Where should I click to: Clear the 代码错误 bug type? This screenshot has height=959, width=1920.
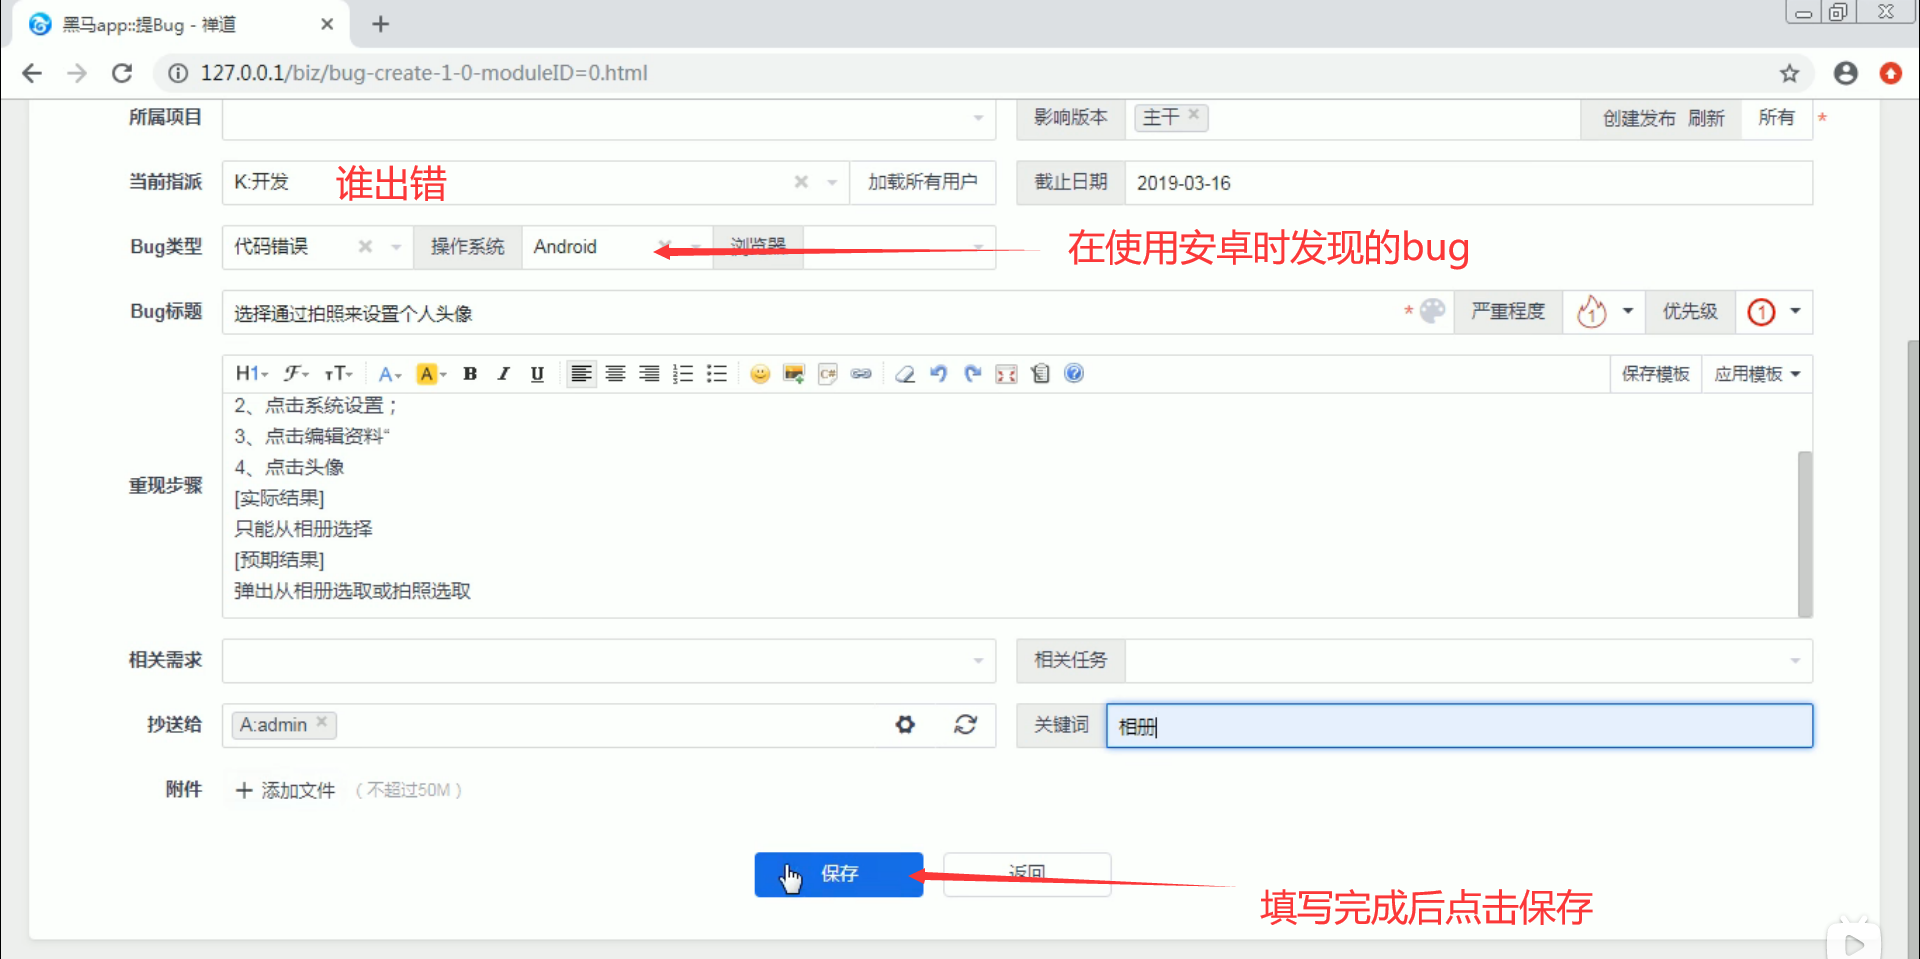(x=365, y=246)
